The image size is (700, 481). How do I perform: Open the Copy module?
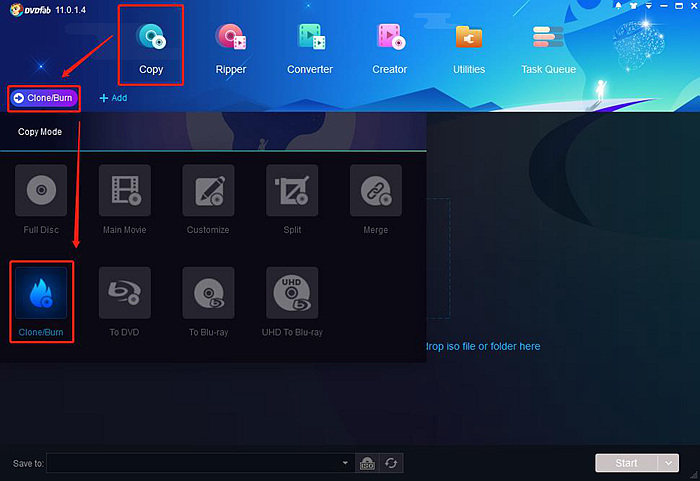click(150, 45)
